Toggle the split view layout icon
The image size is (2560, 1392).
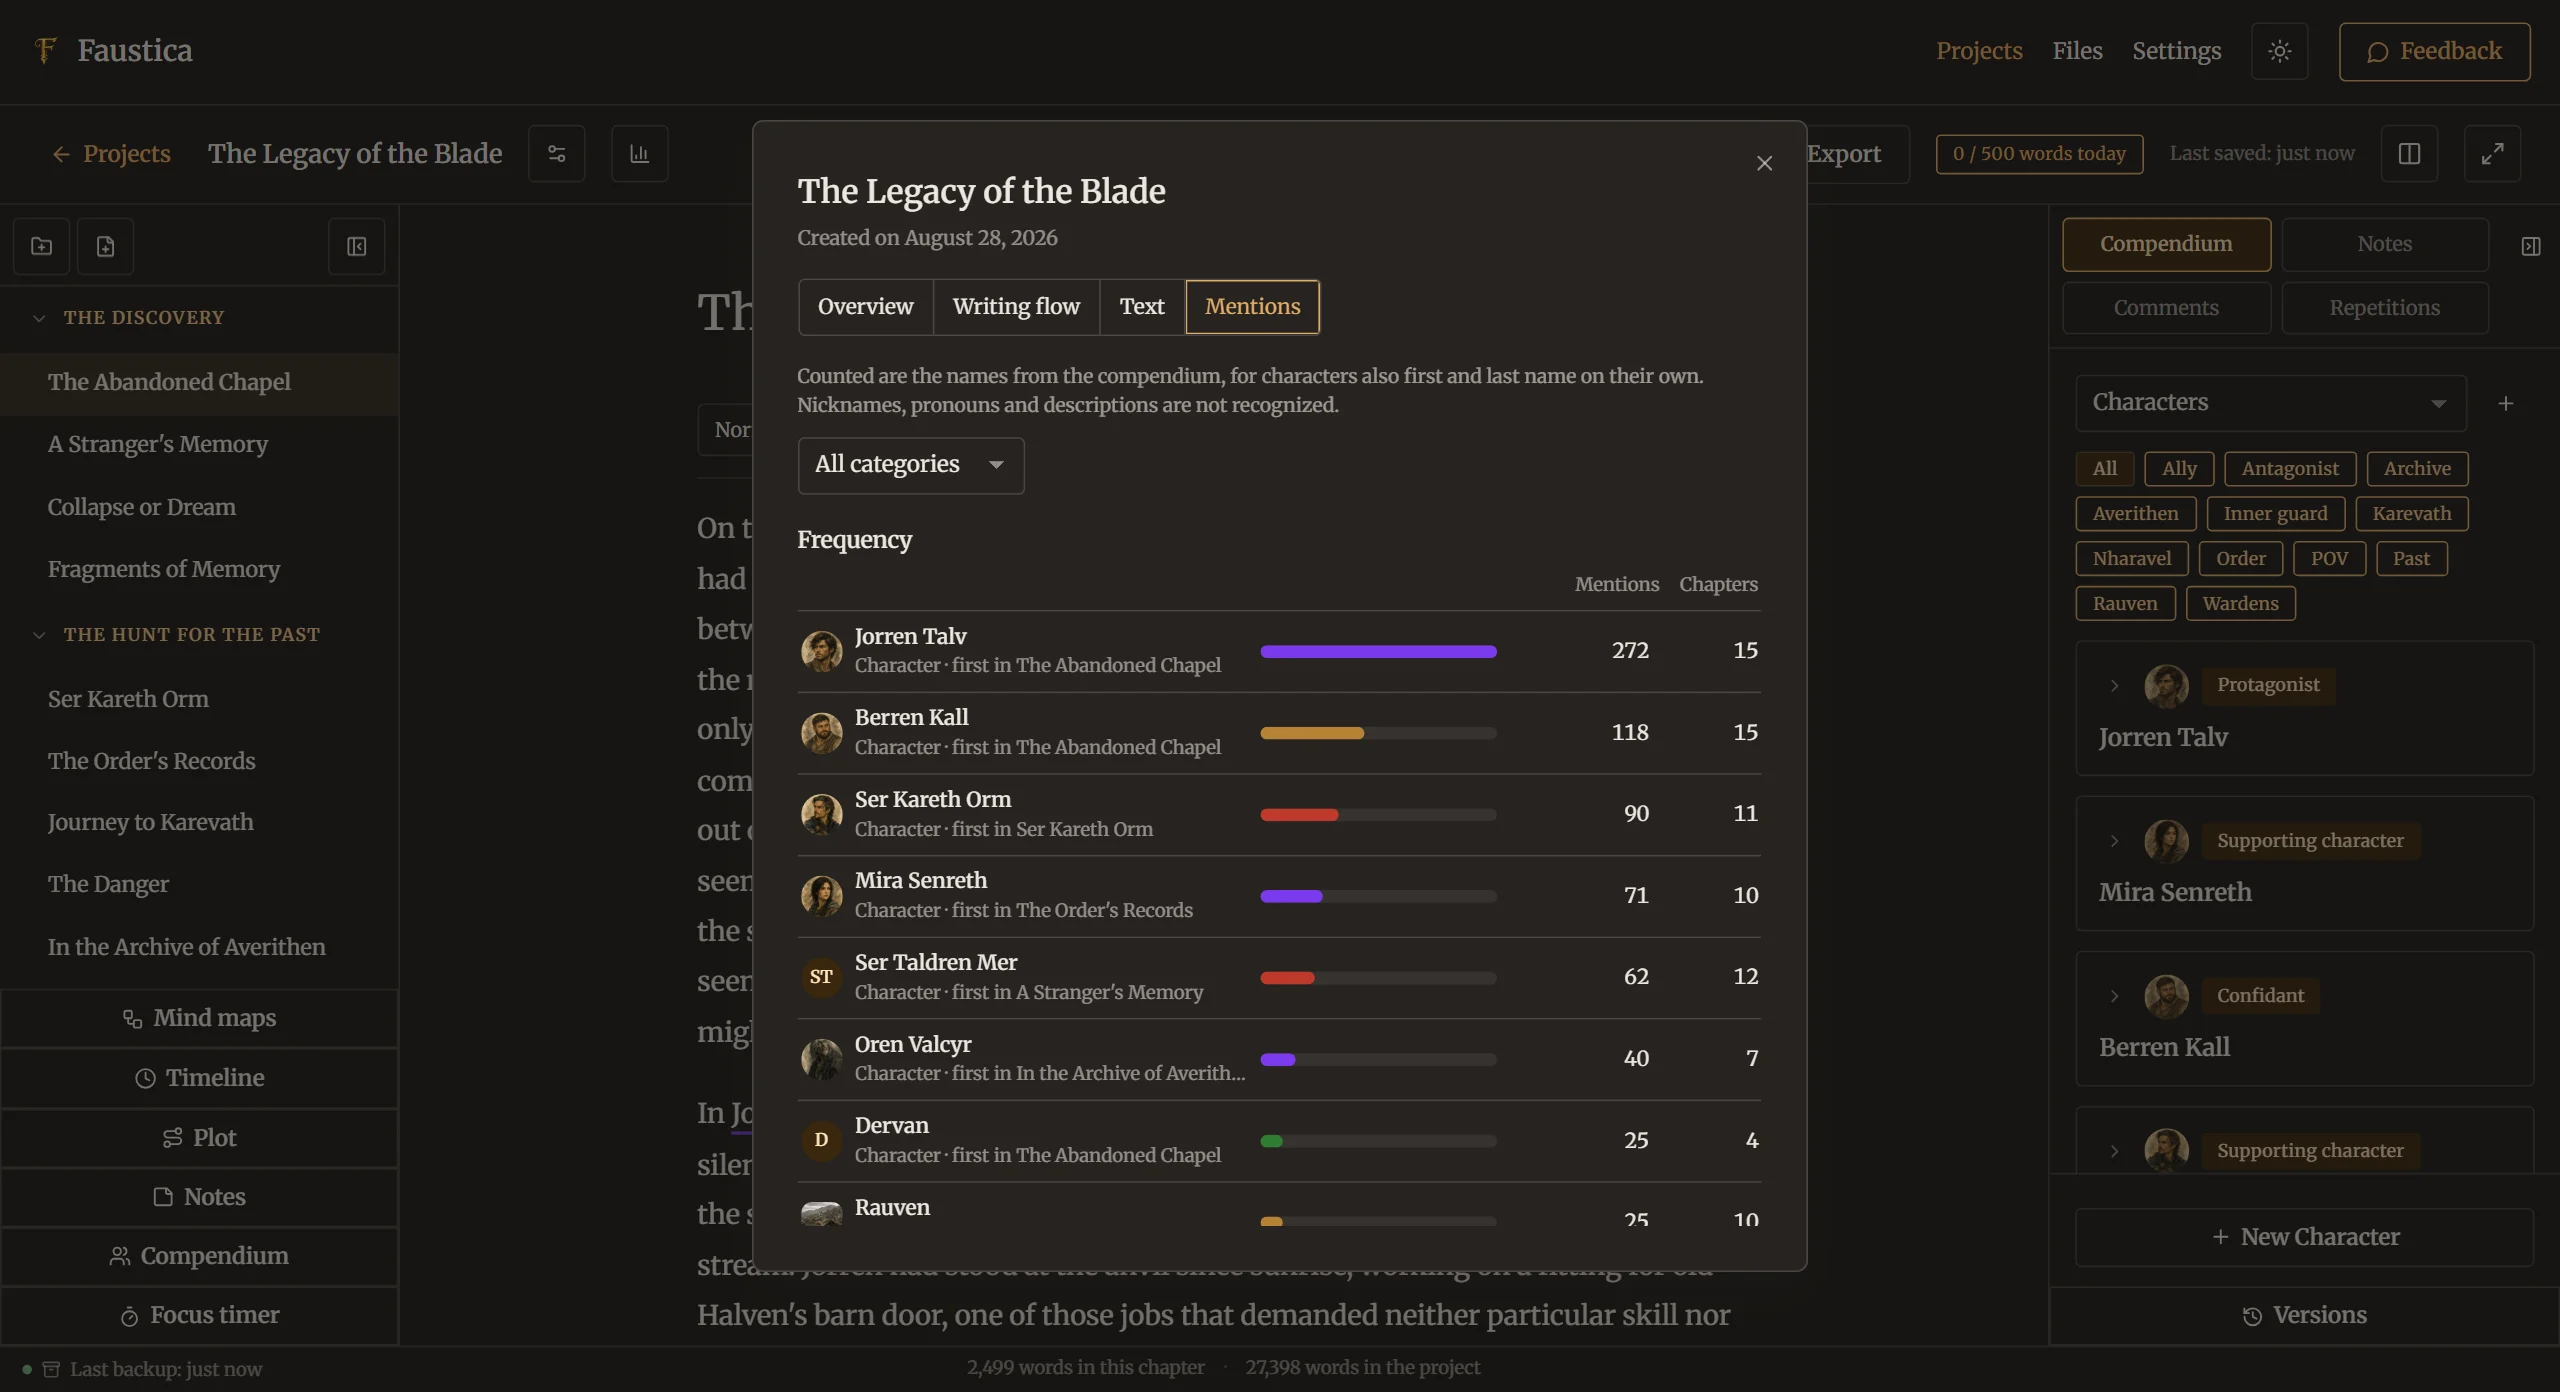(x=2409, y=154)
